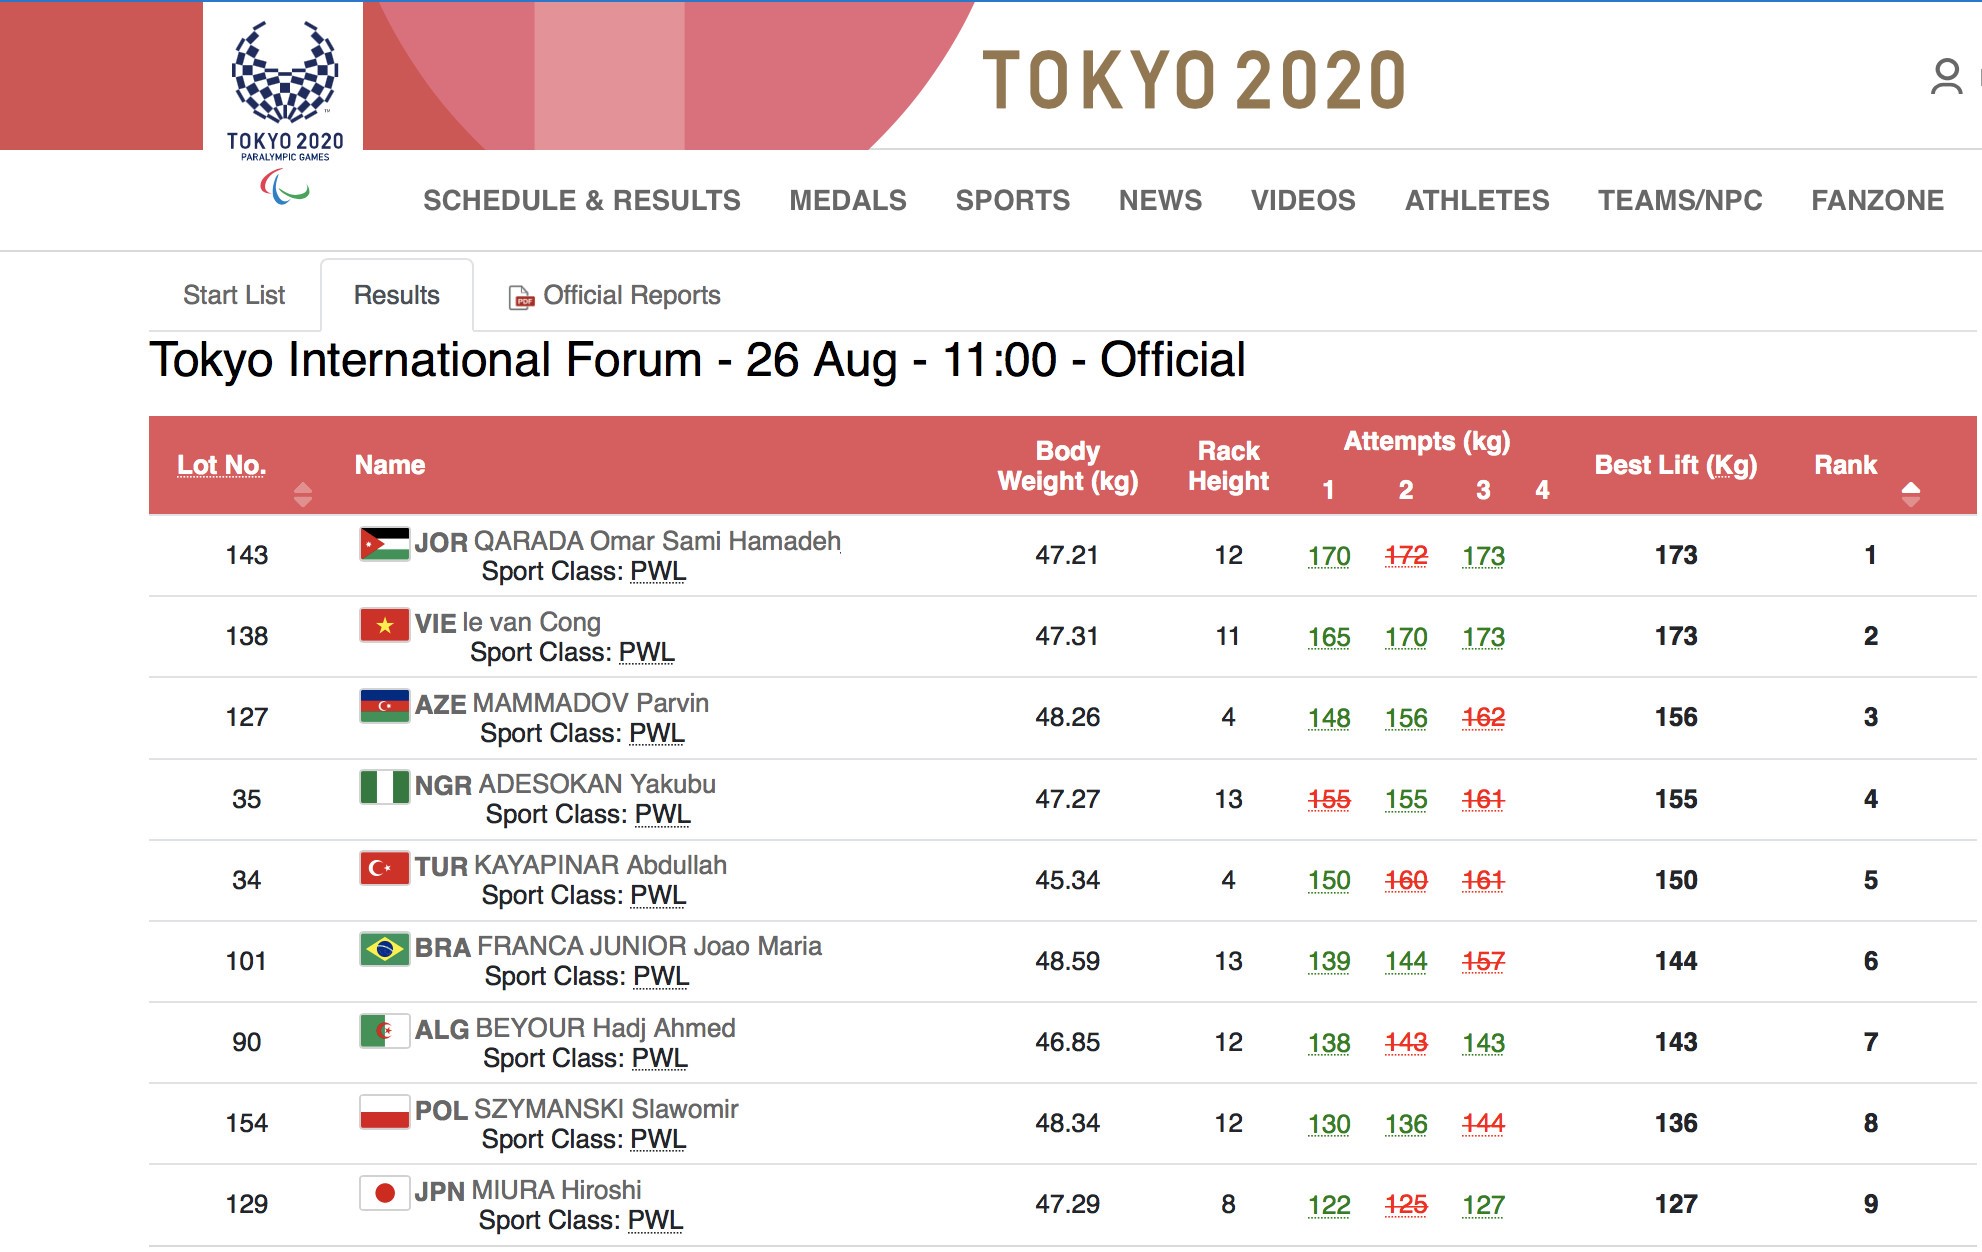Click le van Cong's first attempt 165

[x=1329, y=636]
